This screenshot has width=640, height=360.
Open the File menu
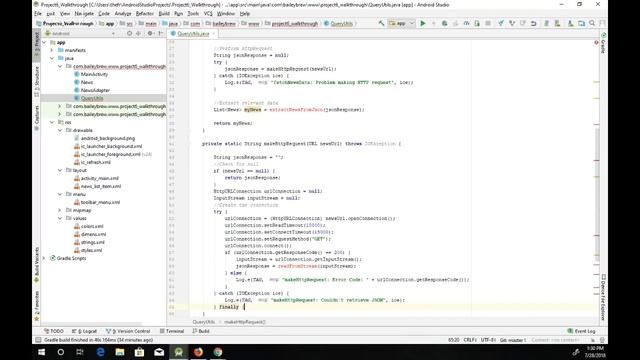(x=38, y=13)
